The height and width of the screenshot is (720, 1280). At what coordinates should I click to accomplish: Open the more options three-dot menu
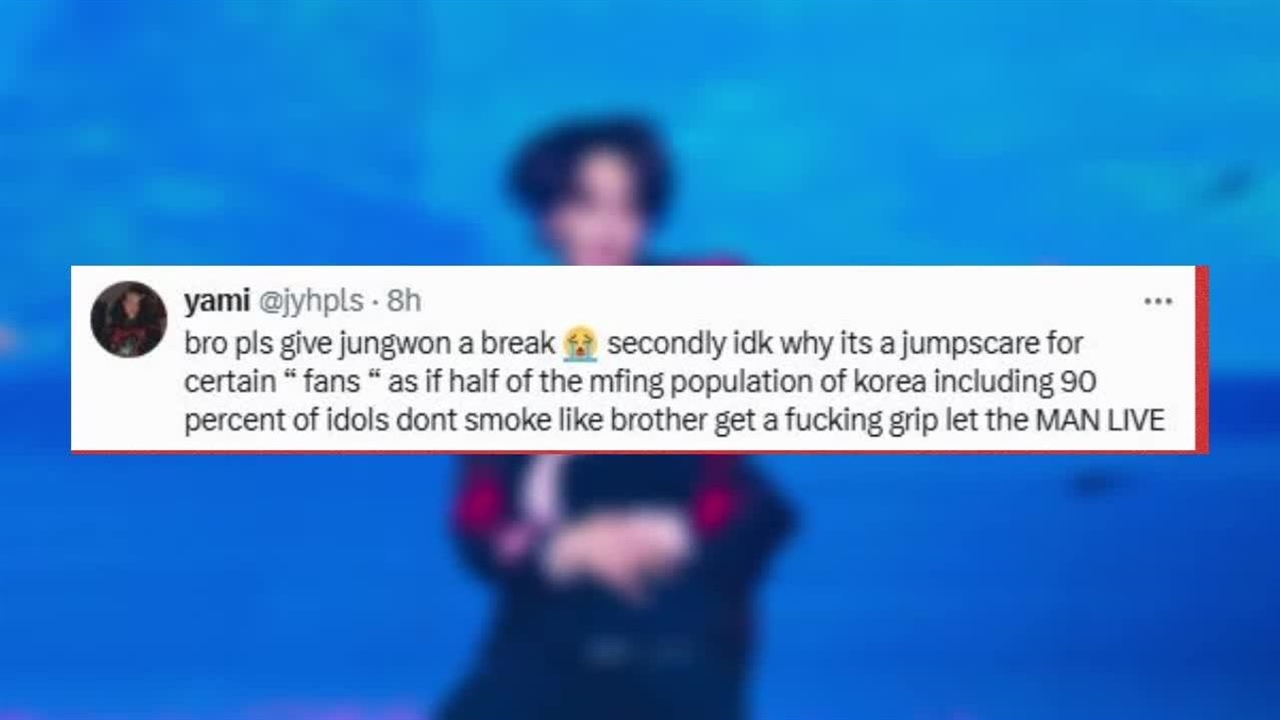1157,301
